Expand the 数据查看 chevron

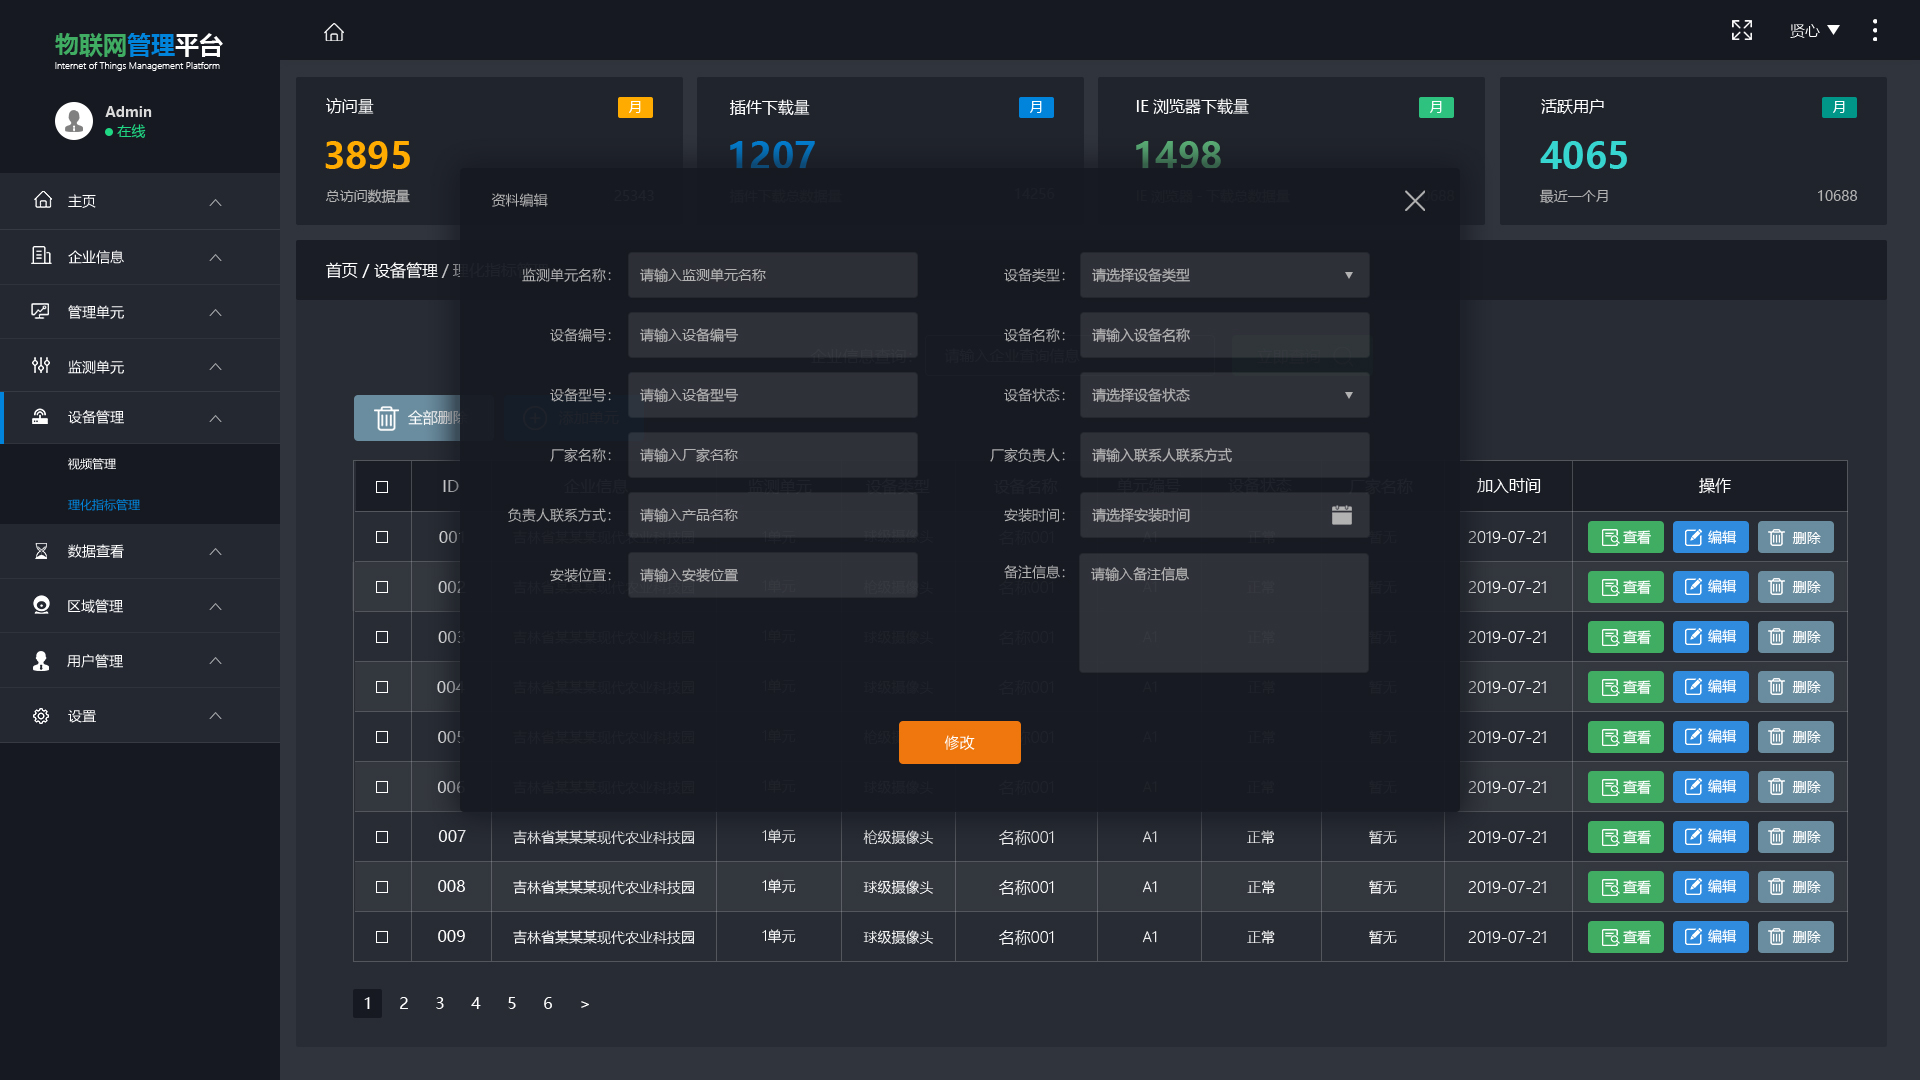coord(215,551)
